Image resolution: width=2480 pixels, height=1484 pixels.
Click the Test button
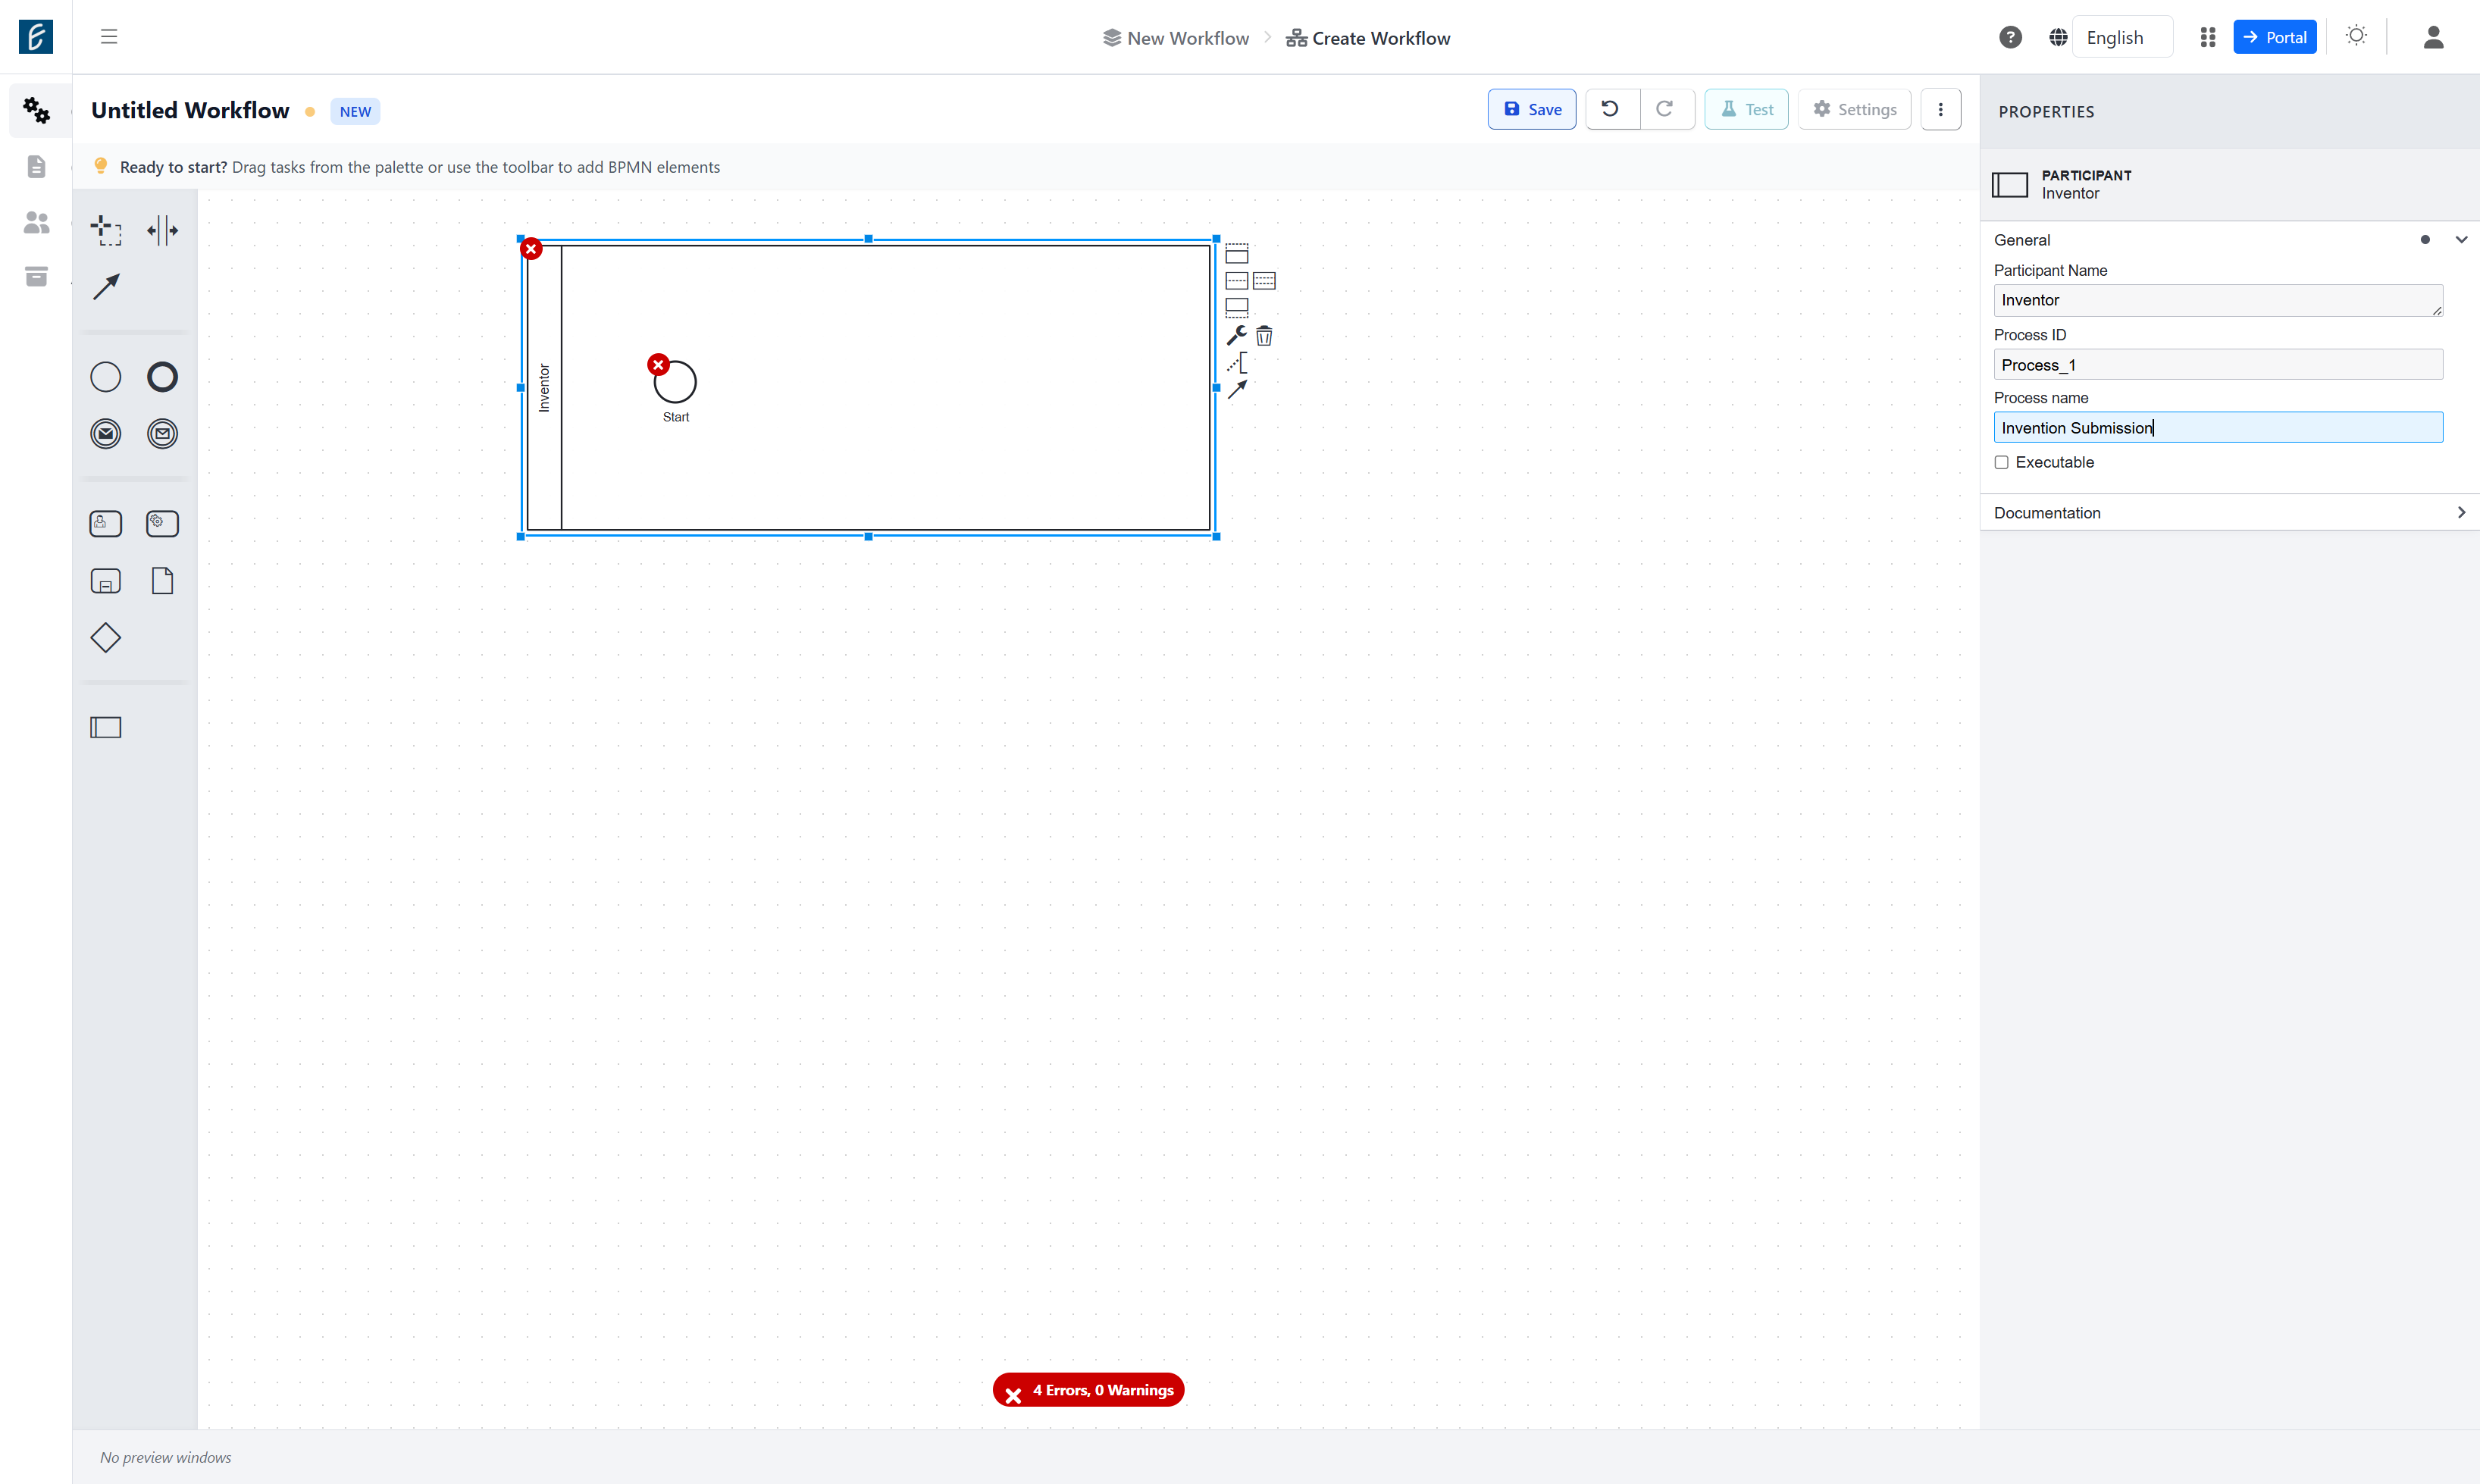(1746, 109)
